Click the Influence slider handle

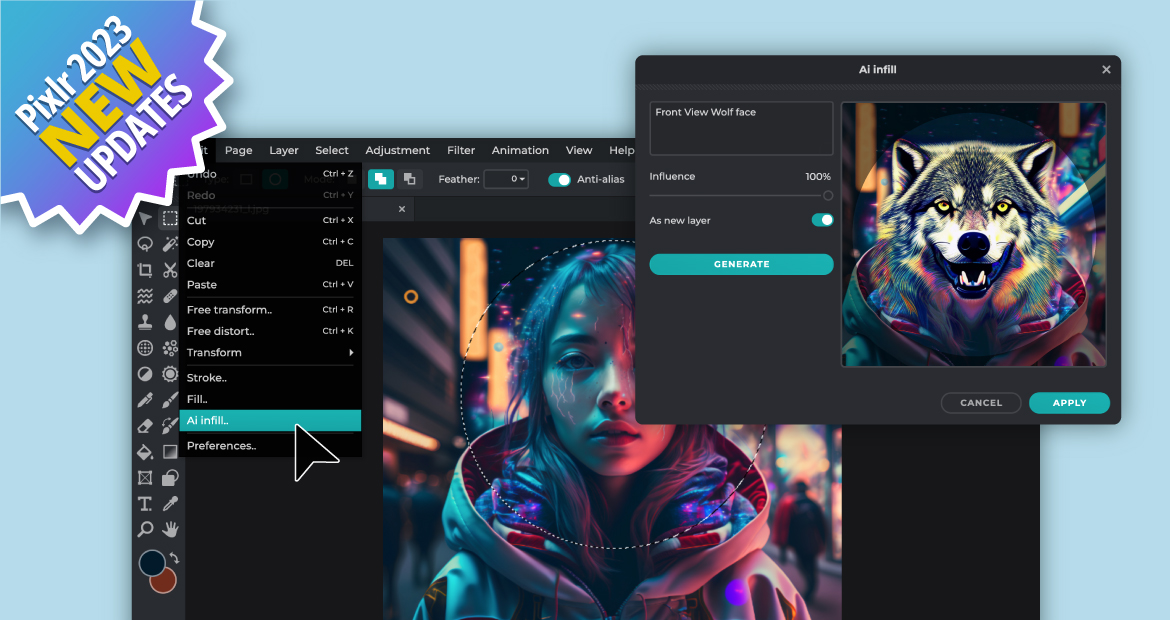[x=828, y=196]
